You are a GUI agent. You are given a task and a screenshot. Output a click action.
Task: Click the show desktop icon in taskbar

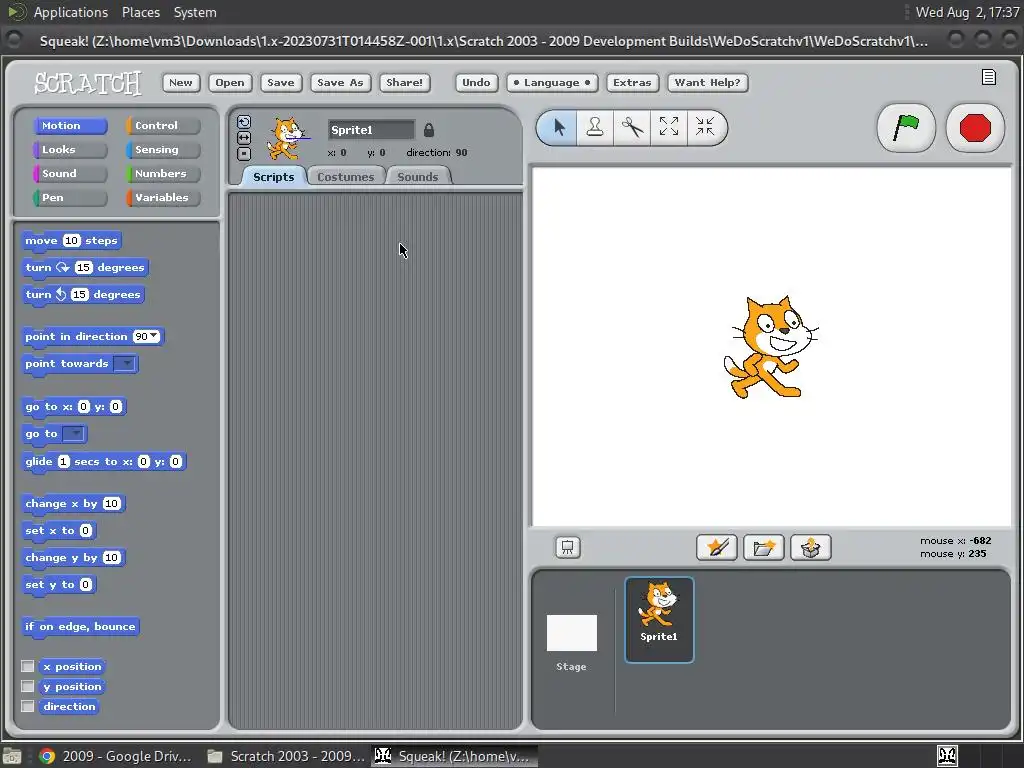point(12,756)
